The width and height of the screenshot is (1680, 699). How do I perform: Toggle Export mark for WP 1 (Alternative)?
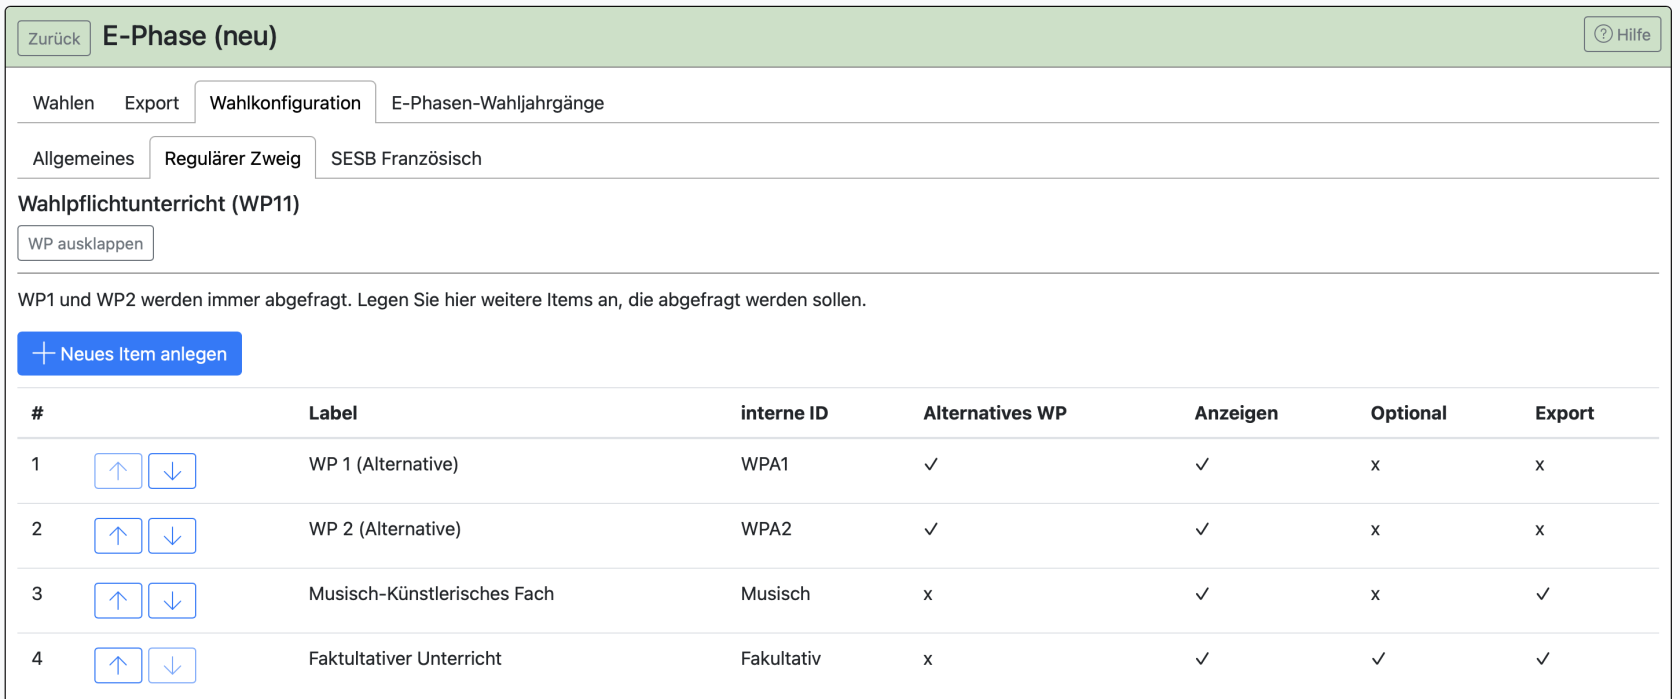pyautogui.click(x=1540, y=465)
